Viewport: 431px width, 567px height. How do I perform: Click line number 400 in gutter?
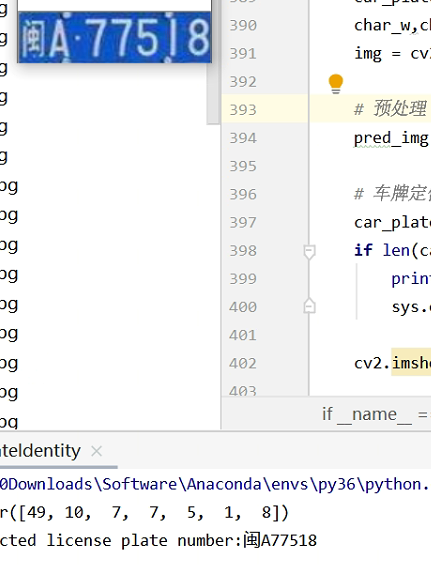pyautogui.click(x=243, y=307)
